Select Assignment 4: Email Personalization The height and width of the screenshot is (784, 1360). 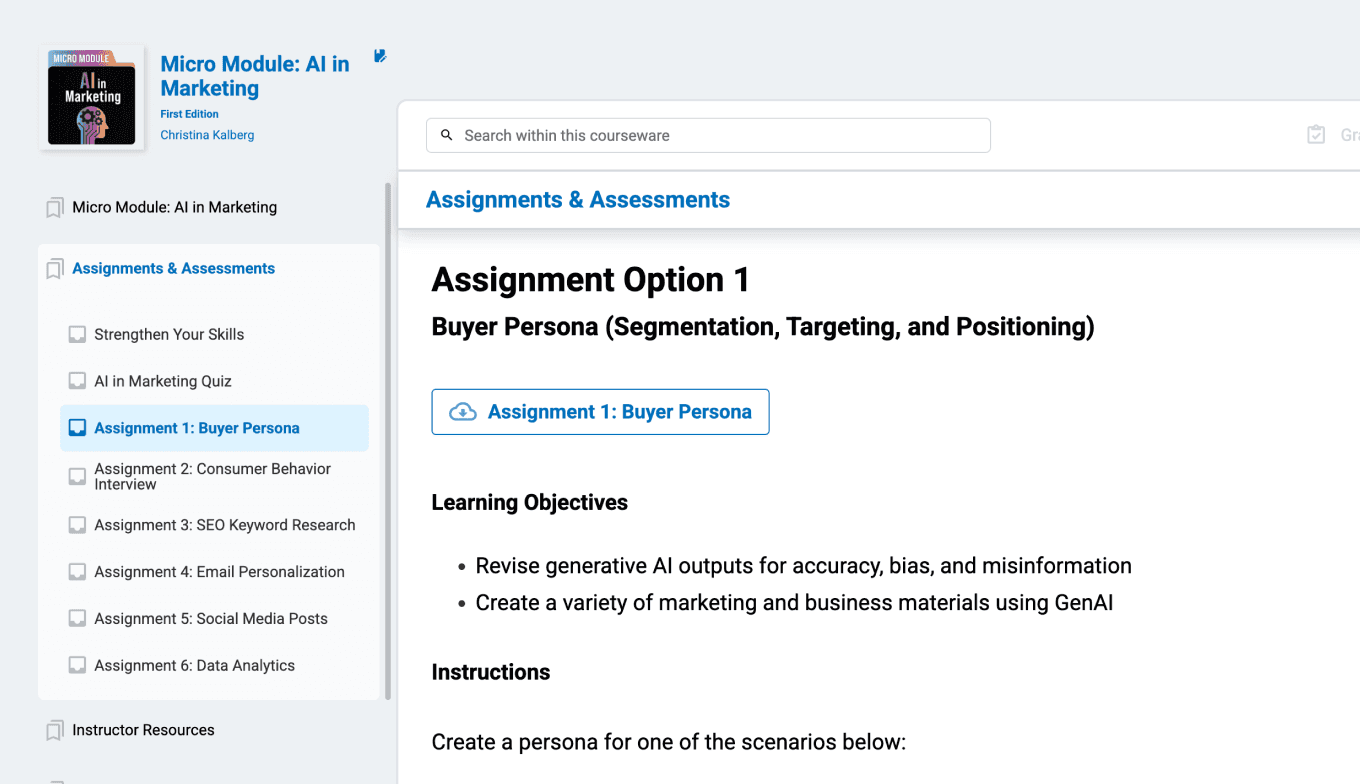pos(219,572)
